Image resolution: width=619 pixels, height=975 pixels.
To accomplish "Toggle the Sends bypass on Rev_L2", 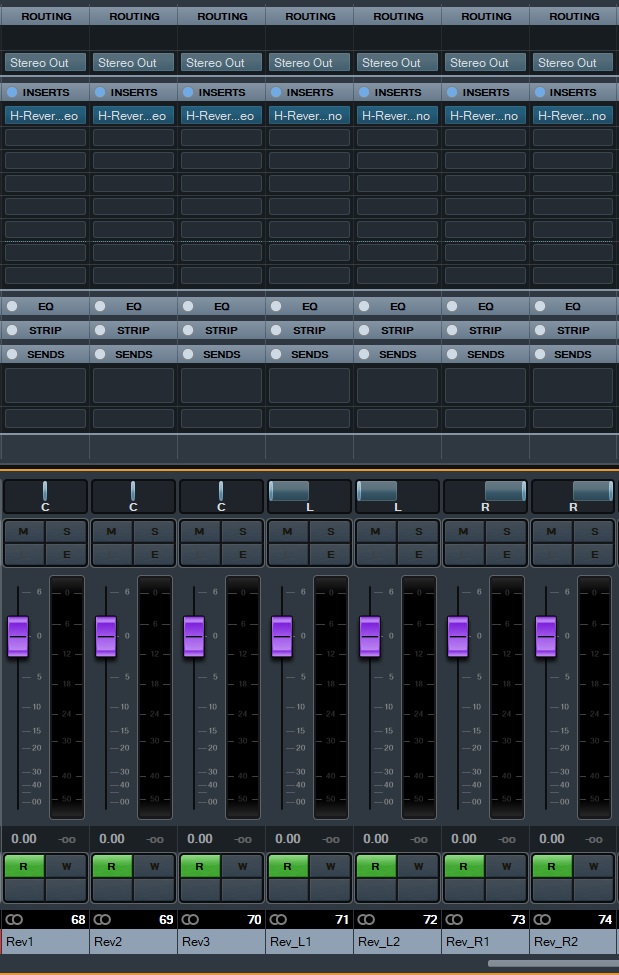I will [364, 354].
